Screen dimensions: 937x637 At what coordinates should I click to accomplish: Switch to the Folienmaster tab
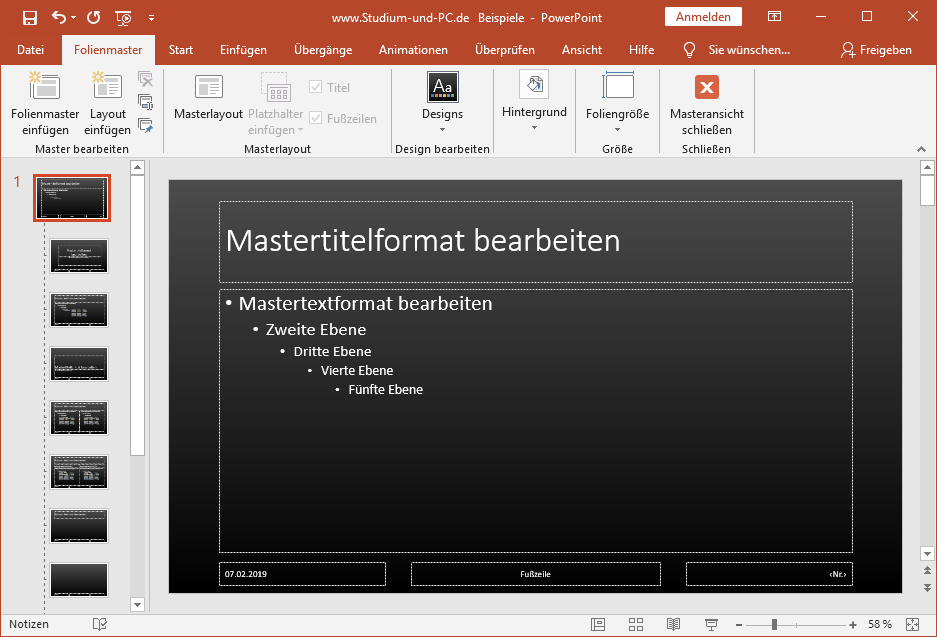point(108,50)
